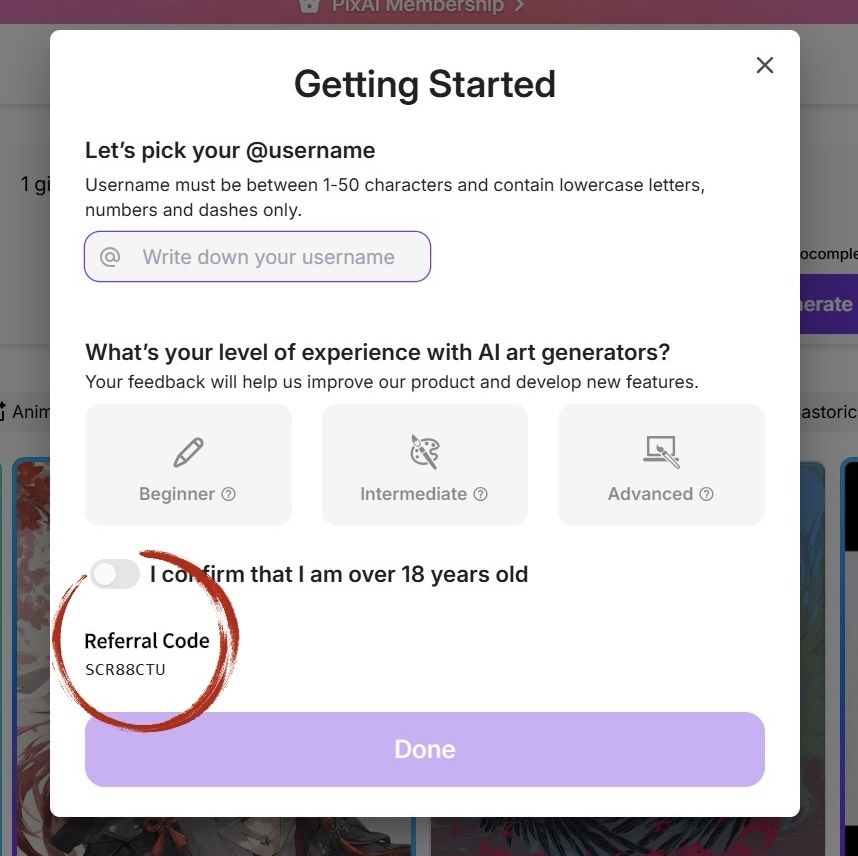Click the chevron beside PixAI Membership

519,5
